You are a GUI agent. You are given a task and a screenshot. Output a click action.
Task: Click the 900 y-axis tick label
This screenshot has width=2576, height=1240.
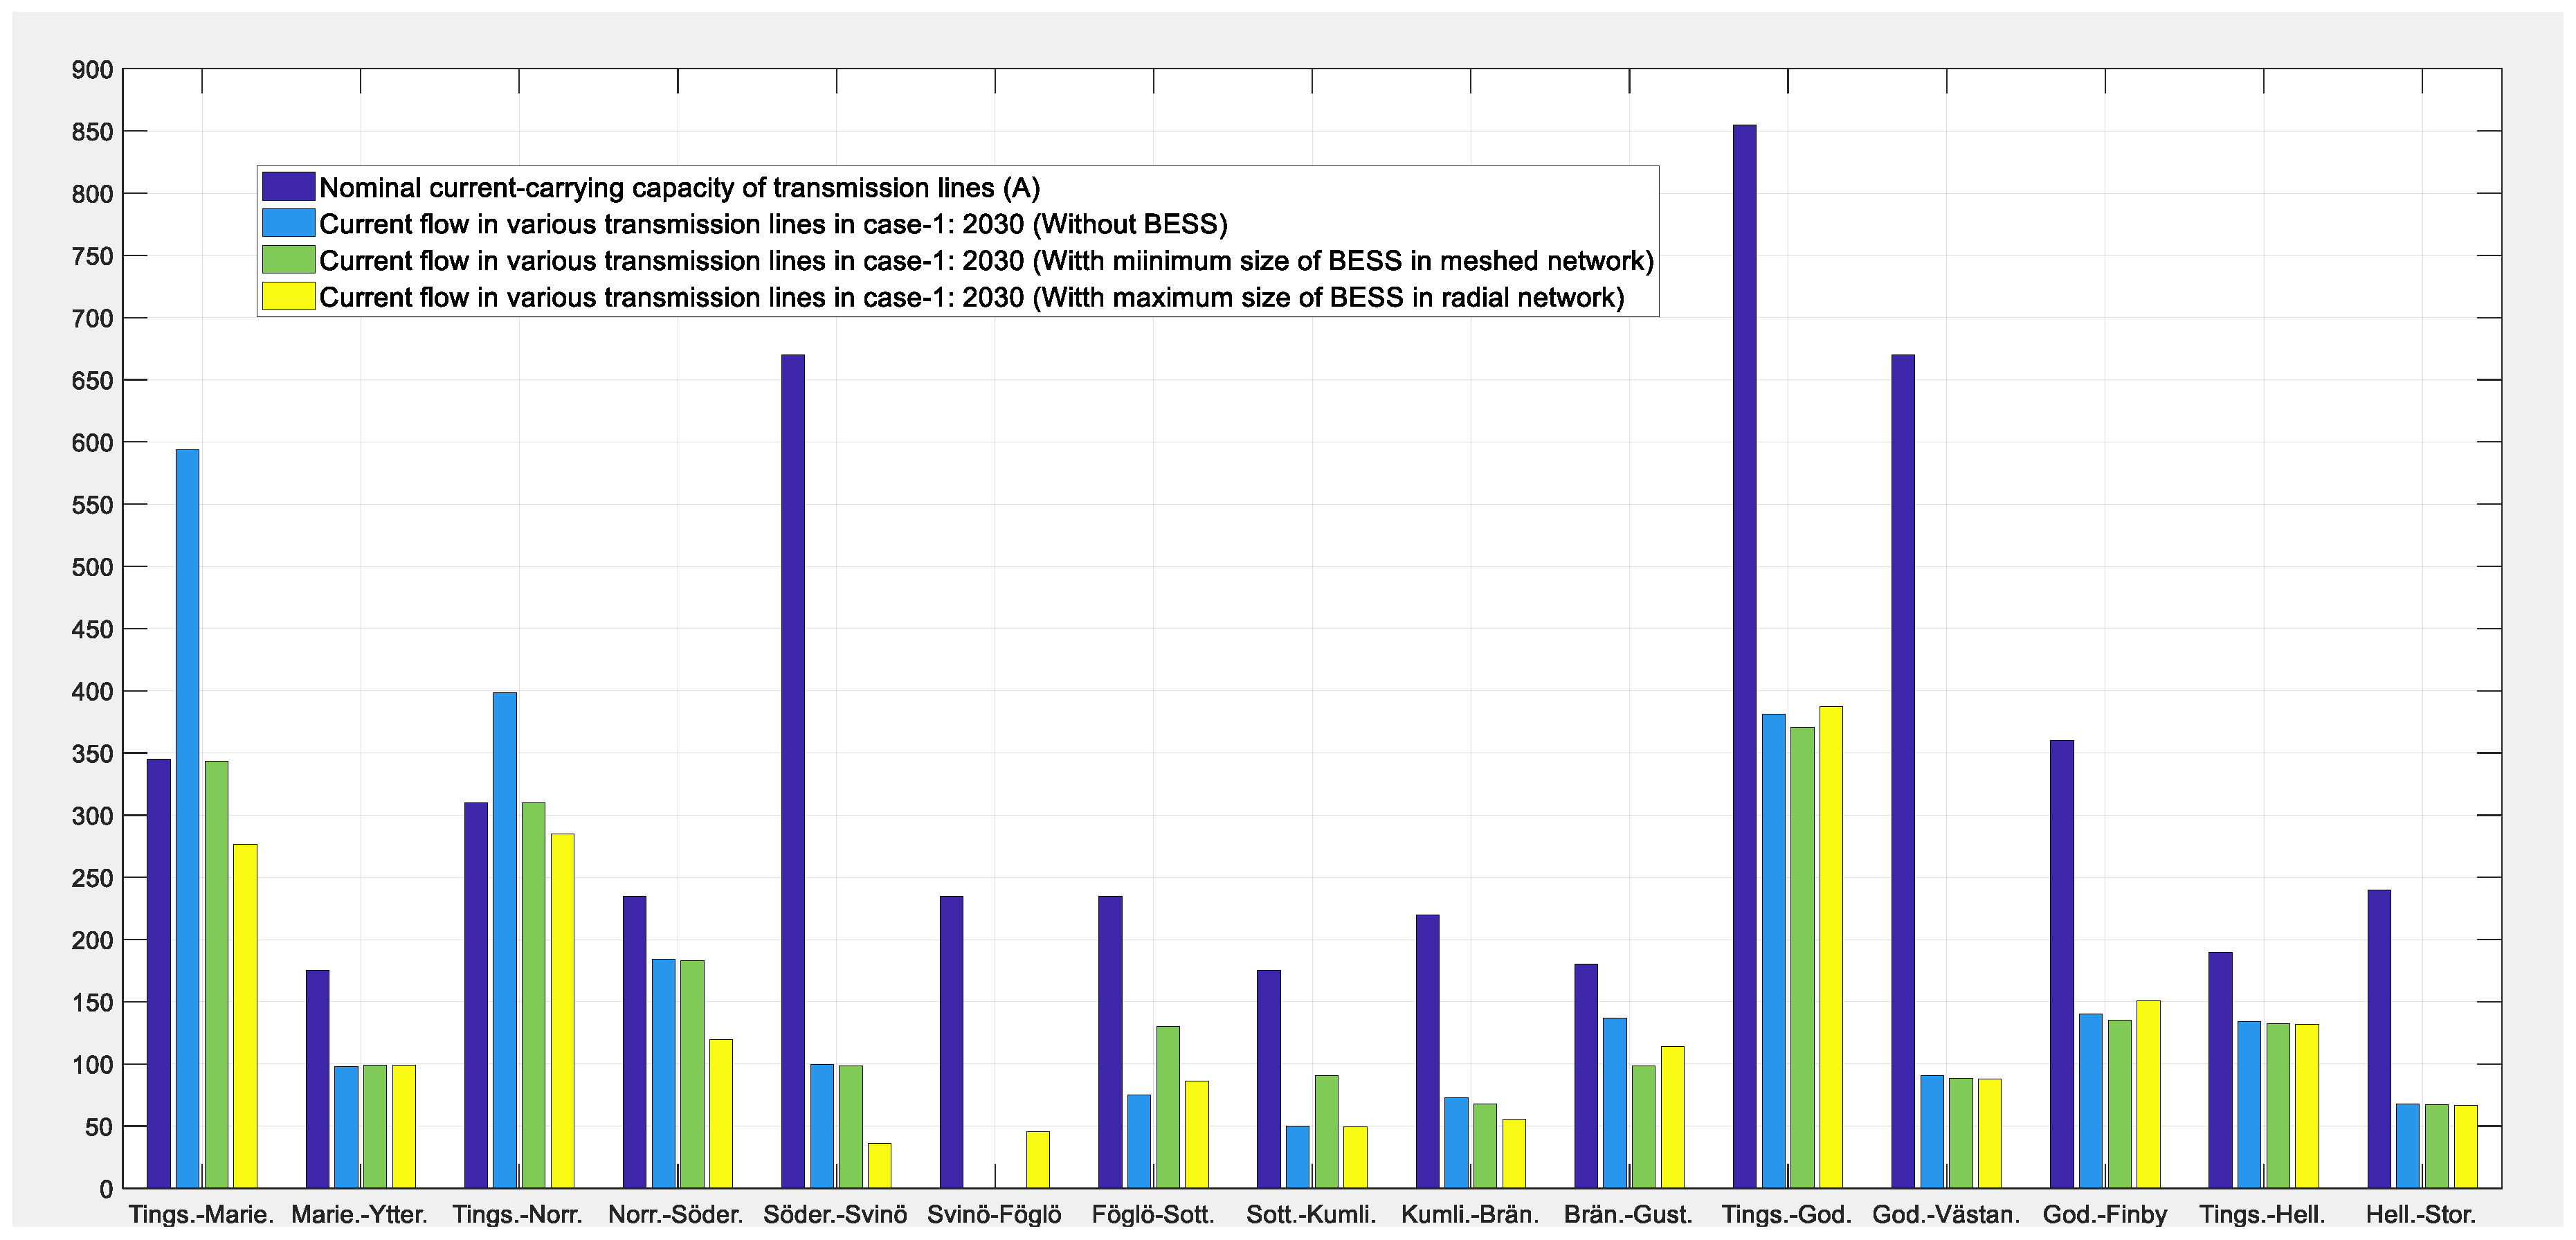pos(92,70)
